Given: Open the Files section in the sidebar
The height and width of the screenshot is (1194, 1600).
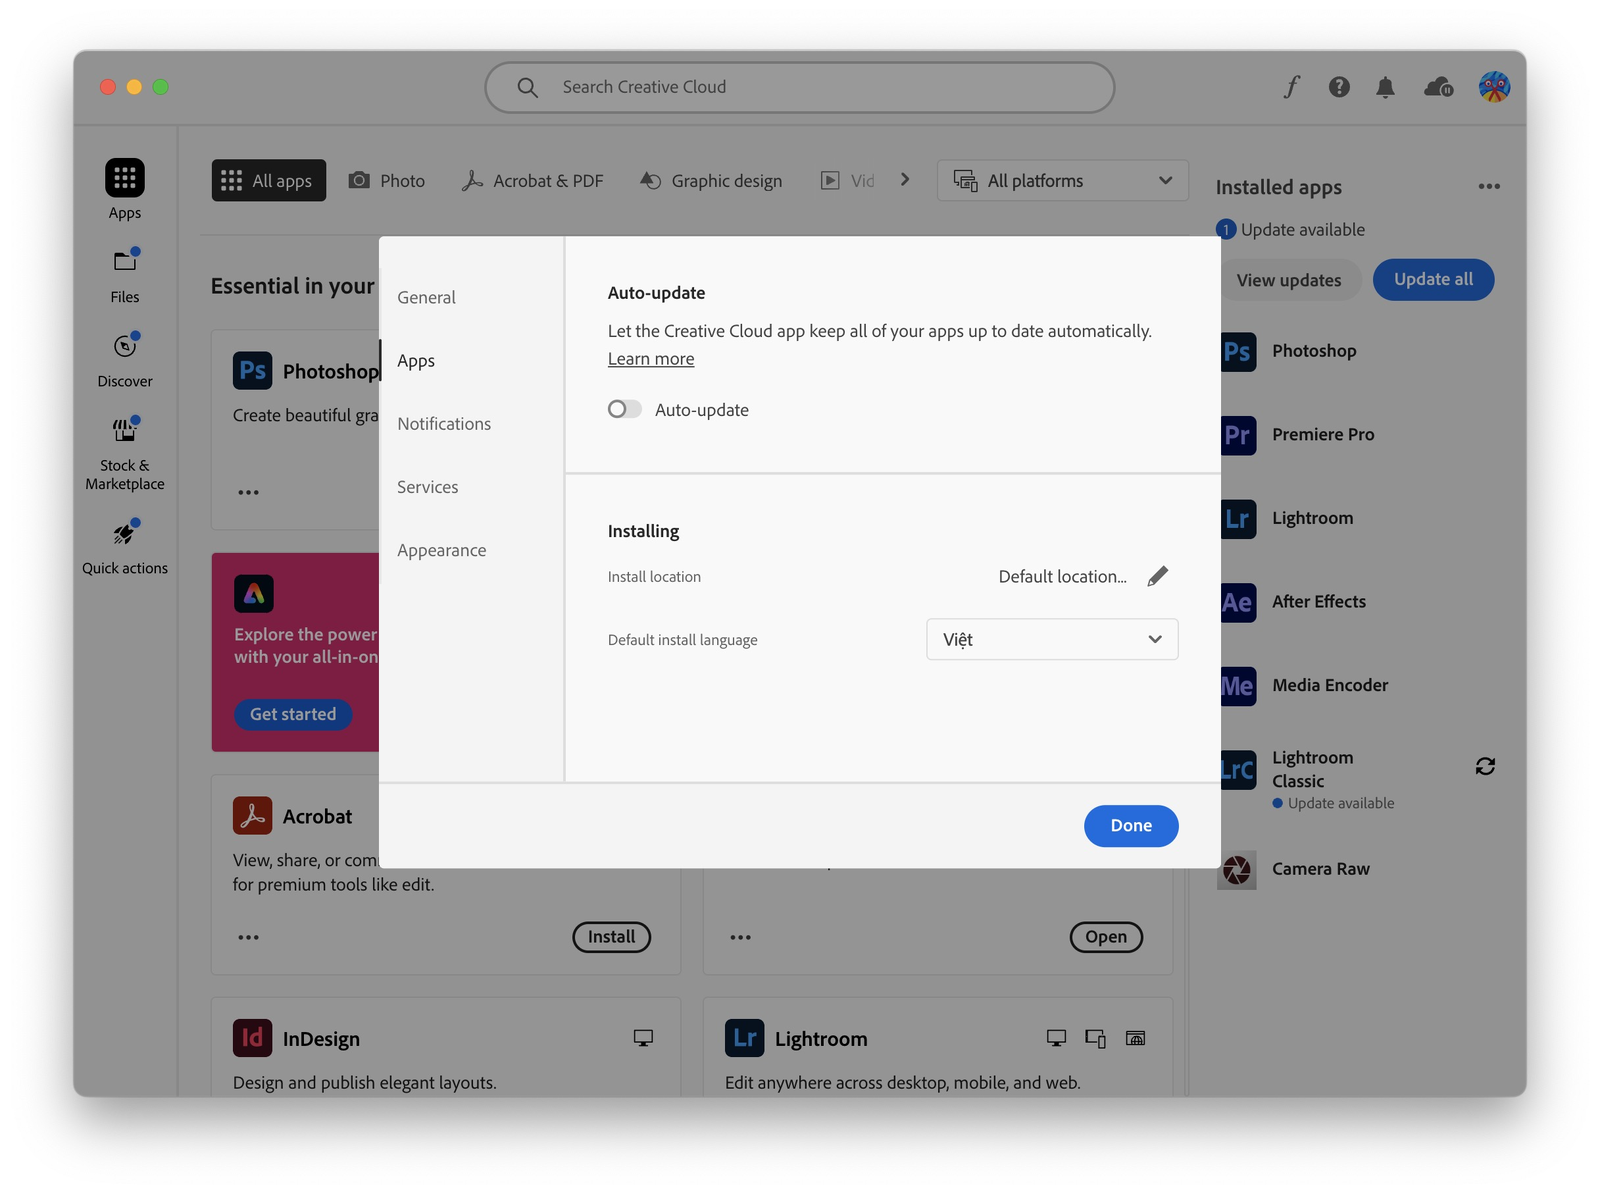Looking at the screenshot, I should point(125,274).
